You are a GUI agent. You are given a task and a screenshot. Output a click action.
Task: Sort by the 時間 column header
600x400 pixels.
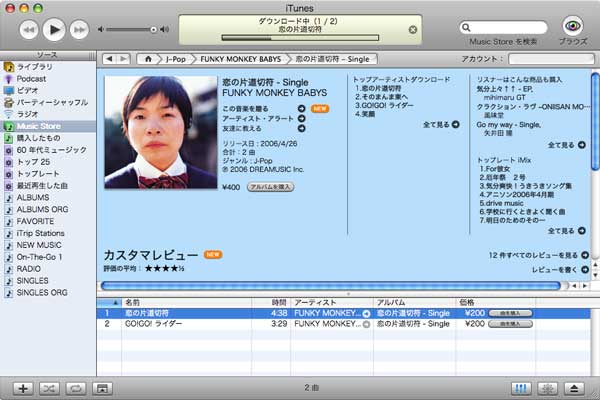click(x=271, y=302)
